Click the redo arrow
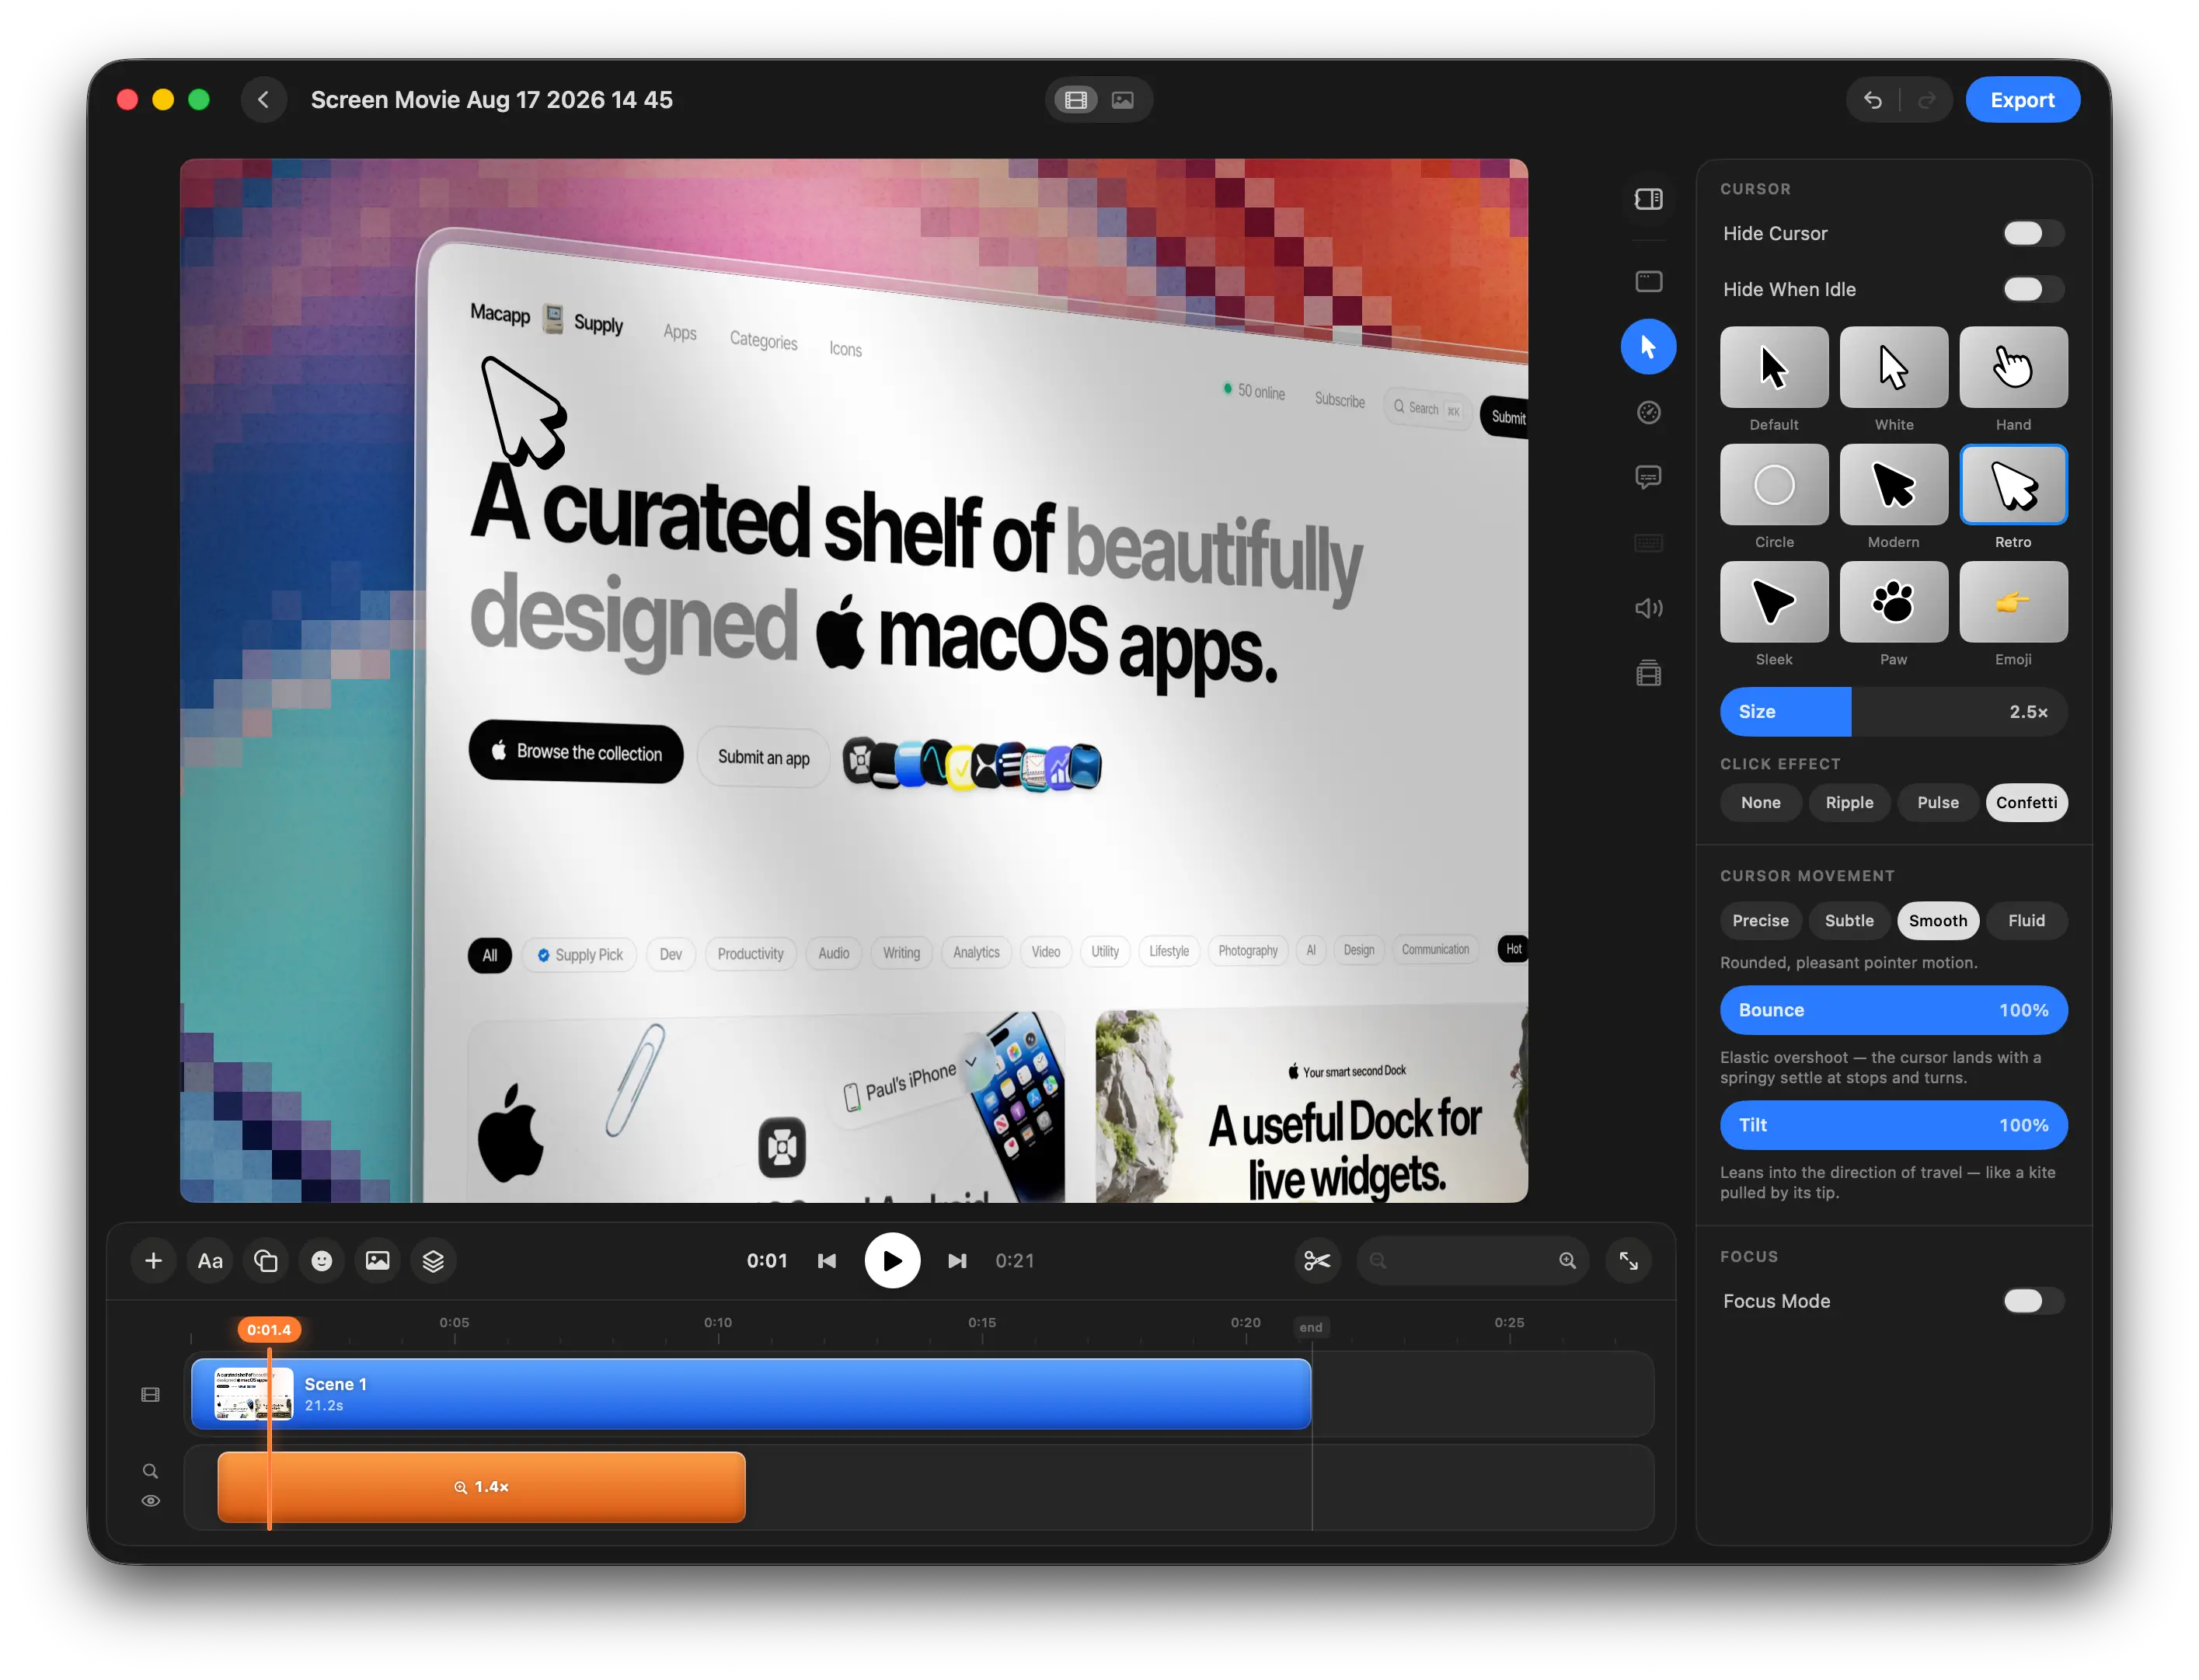 point(1927,100)
